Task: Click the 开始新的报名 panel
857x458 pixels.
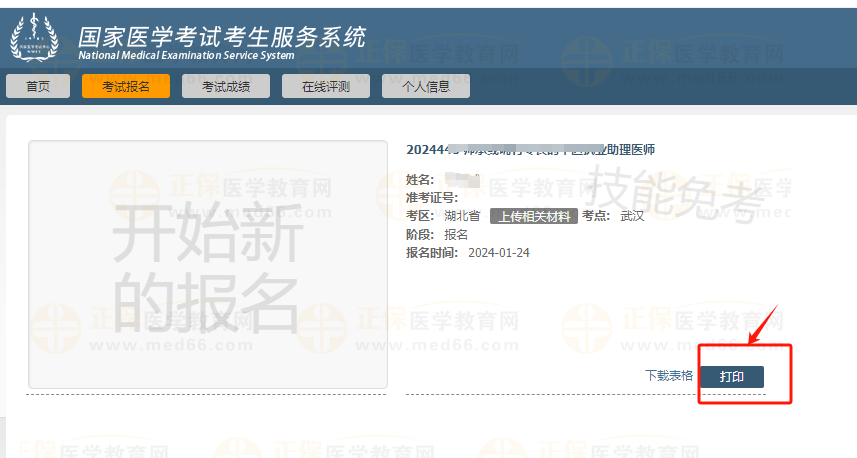Action: point(207,264)
